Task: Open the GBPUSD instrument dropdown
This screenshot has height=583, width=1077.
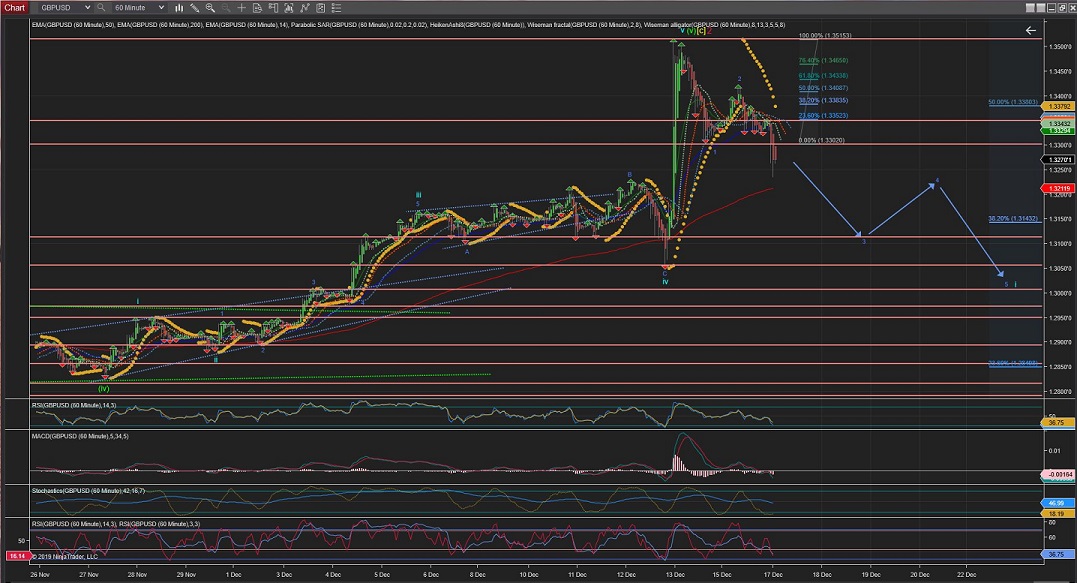Action: click(65, 8)
